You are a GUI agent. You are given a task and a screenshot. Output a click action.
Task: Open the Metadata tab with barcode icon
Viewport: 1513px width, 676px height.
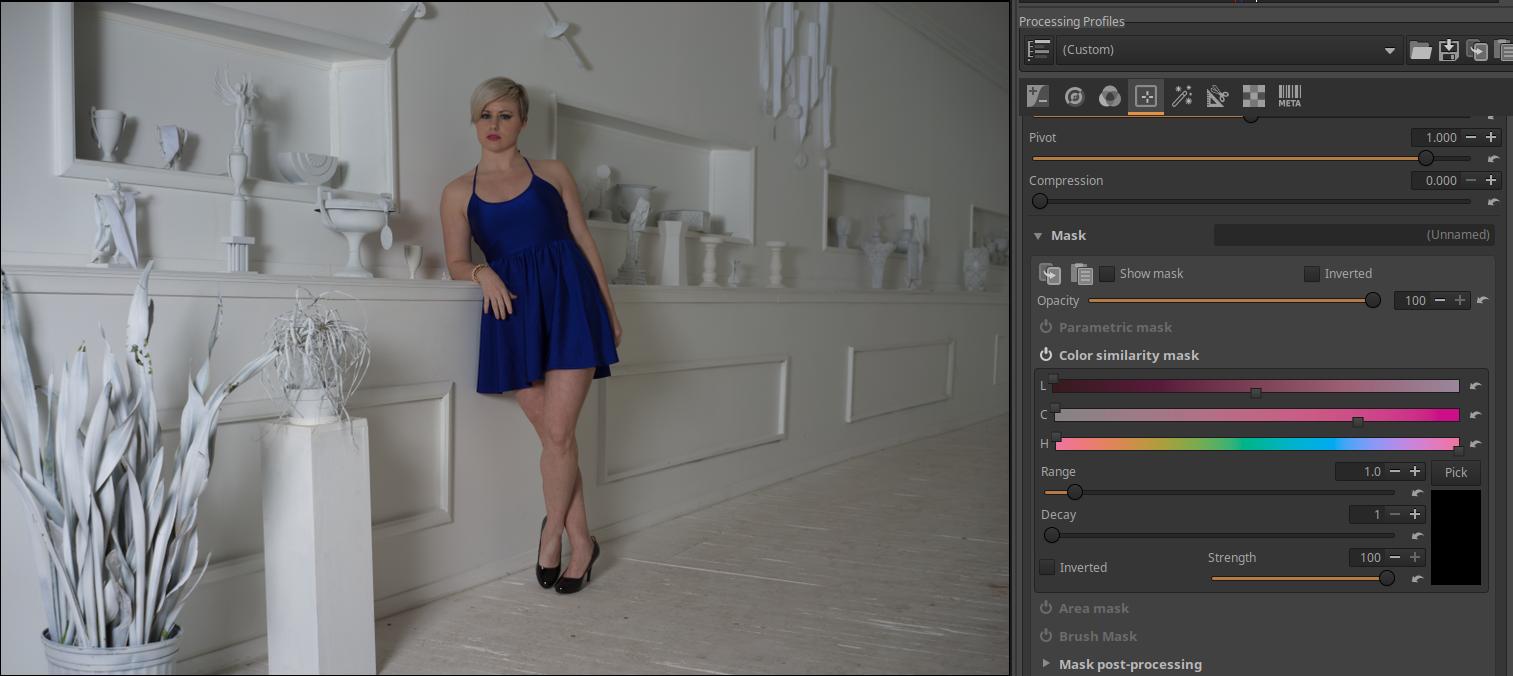(x=1289, y=97)
